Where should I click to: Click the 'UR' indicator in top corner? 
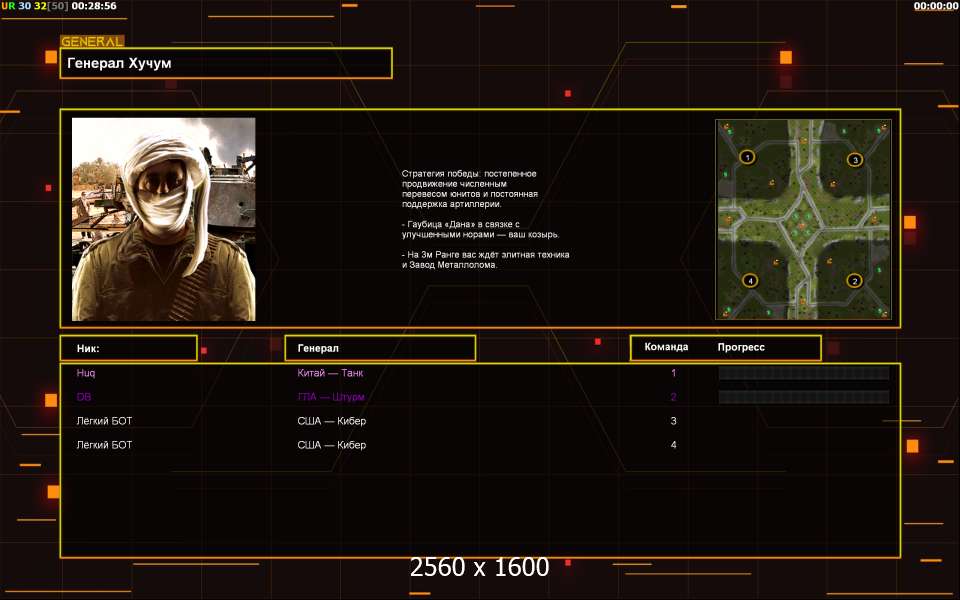pyautogui.click(x=8, y=6)
